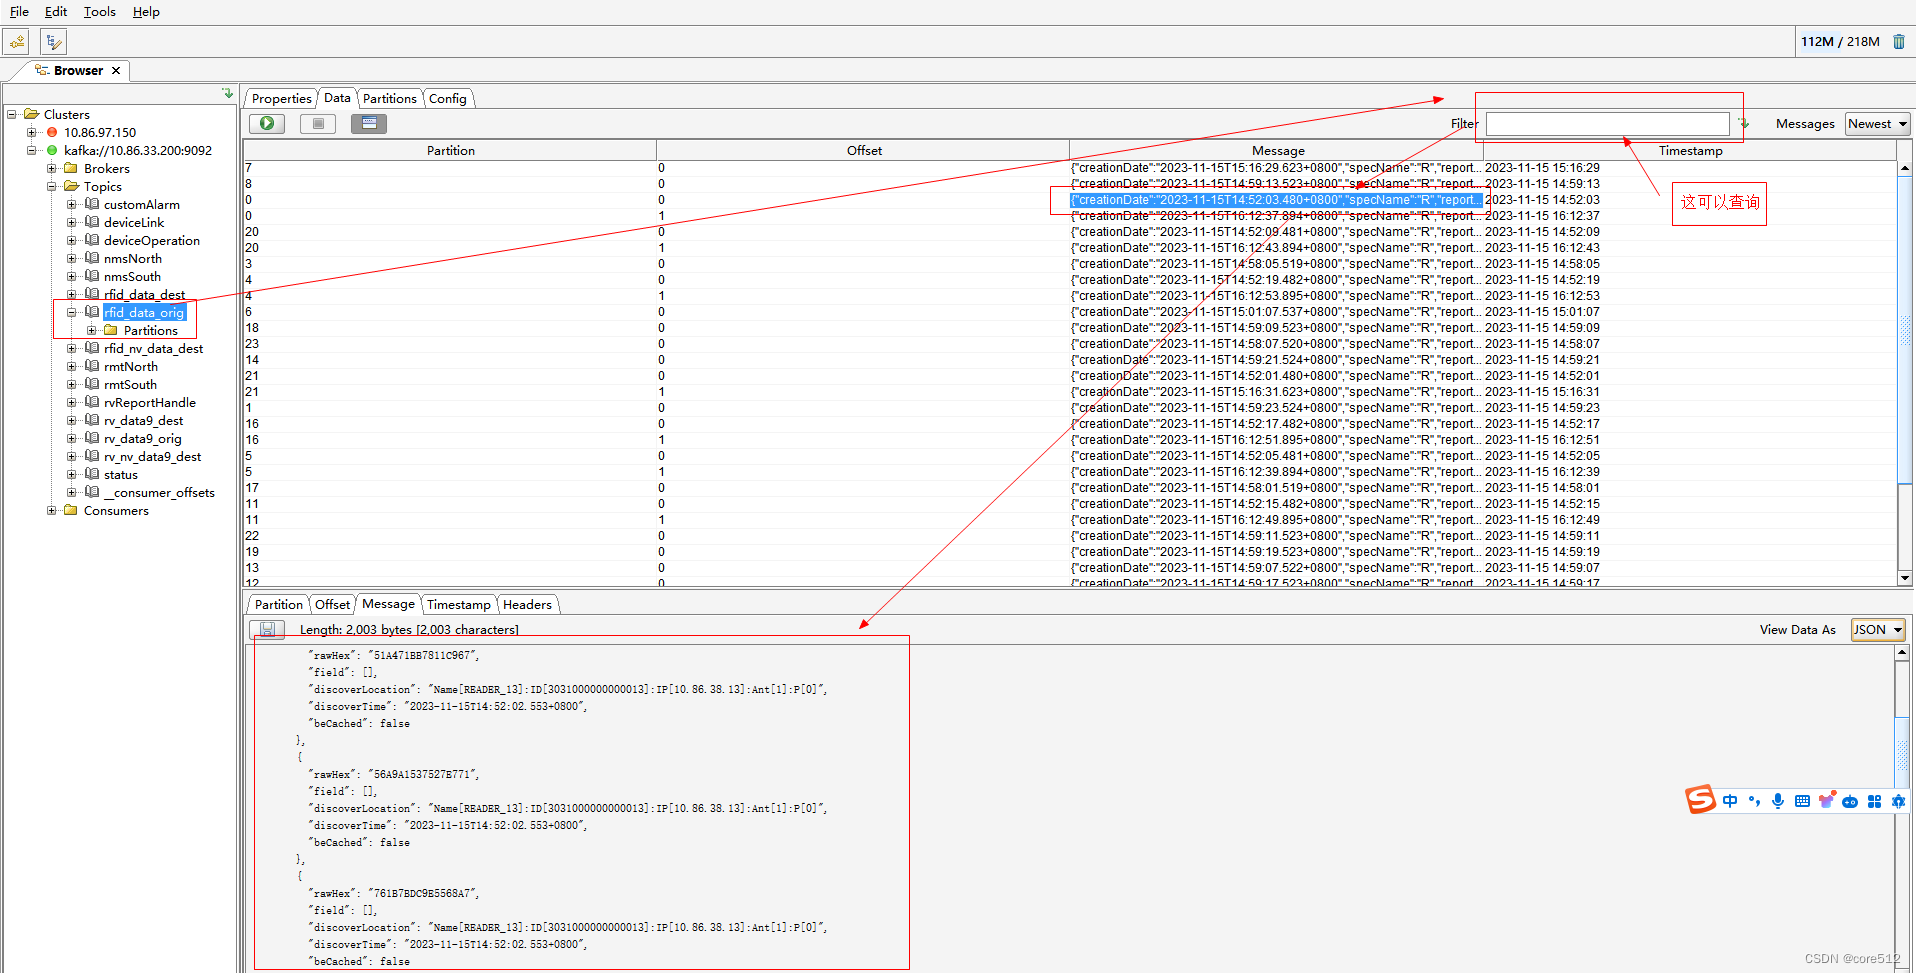Click the save message disk icon
This screenshot has height=973, width=1916.
[267, 629]
